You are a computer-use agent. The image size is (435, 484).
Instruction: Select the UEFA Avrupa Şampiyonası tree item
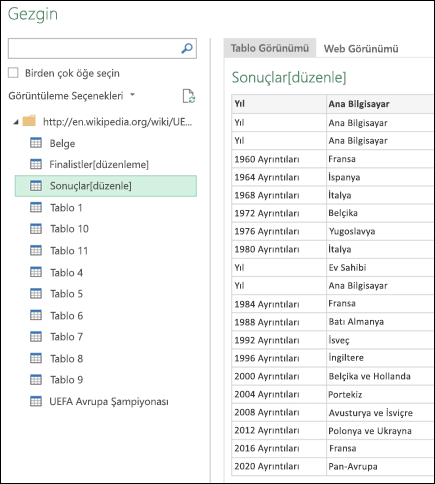[109, 401]
